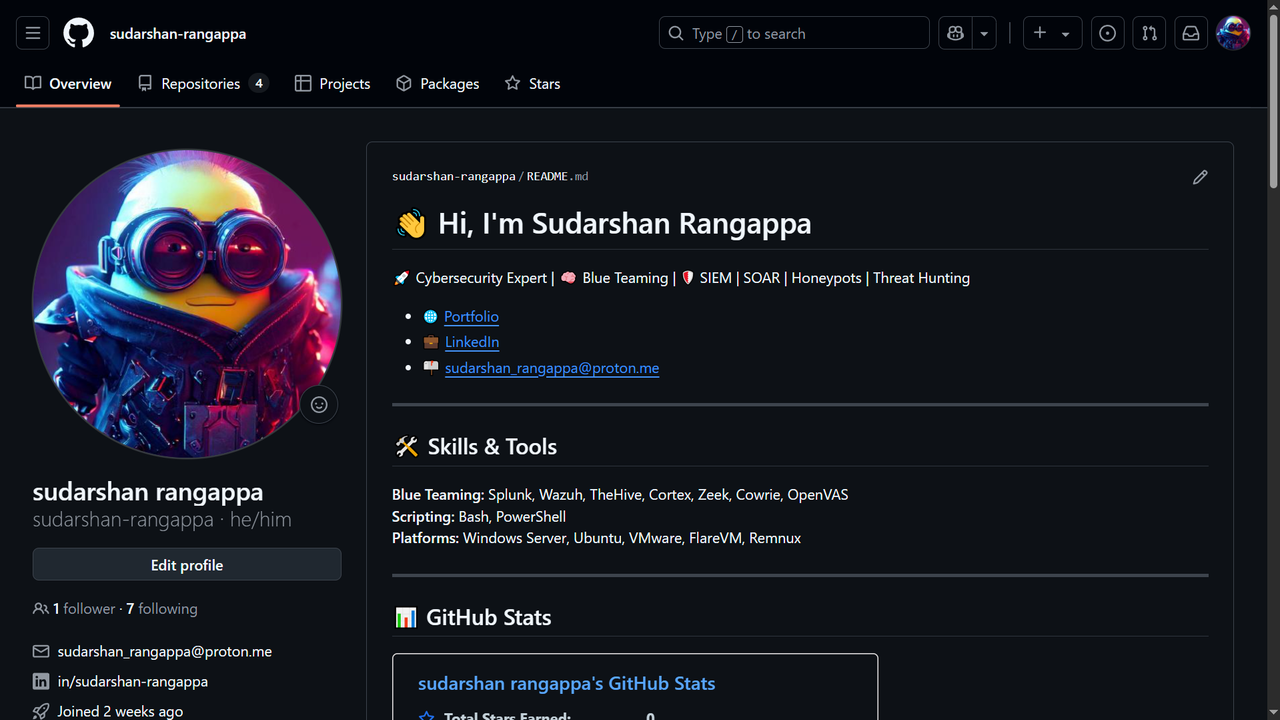Click the README email address link
1280x720 pixels.
pyautogui.click(x=552, y=368)
